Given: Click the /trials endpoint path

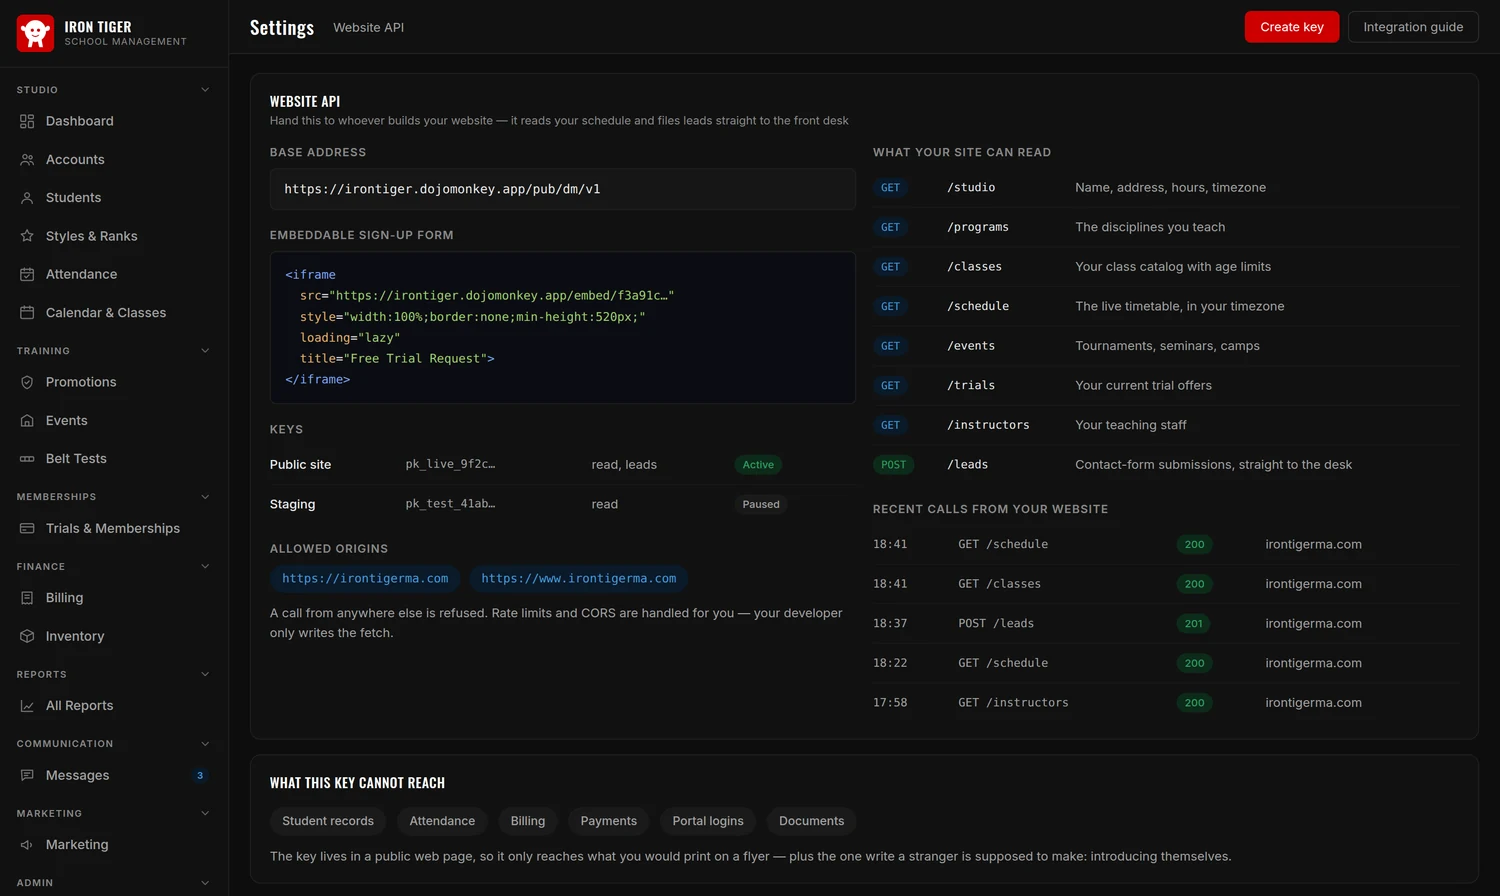Looking at the screenshot, I should [971, 386].
